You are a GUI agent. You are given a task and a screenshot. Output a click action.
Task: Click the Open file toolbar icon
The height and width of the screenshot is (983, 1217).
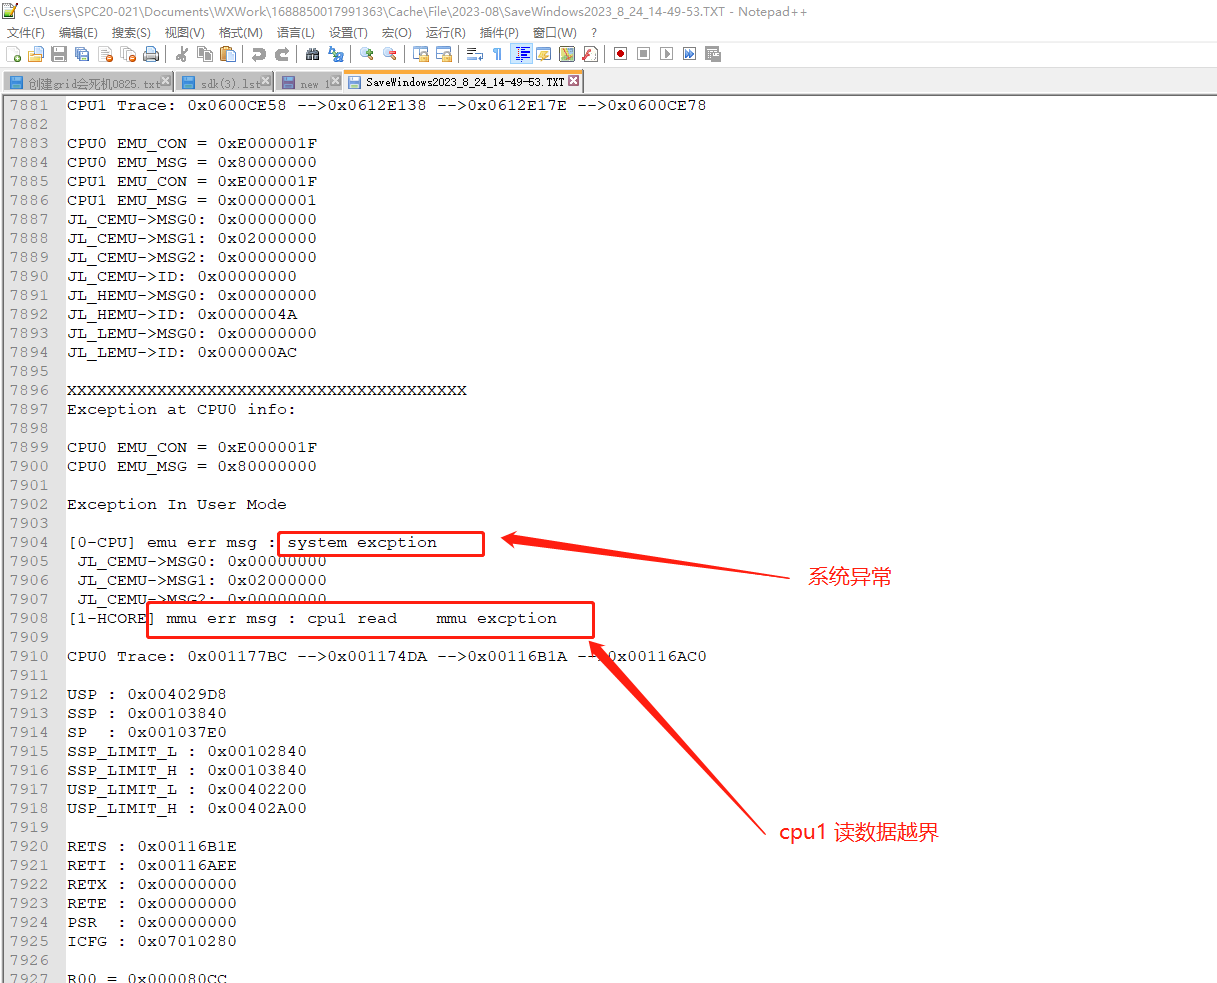coord(36,54)
